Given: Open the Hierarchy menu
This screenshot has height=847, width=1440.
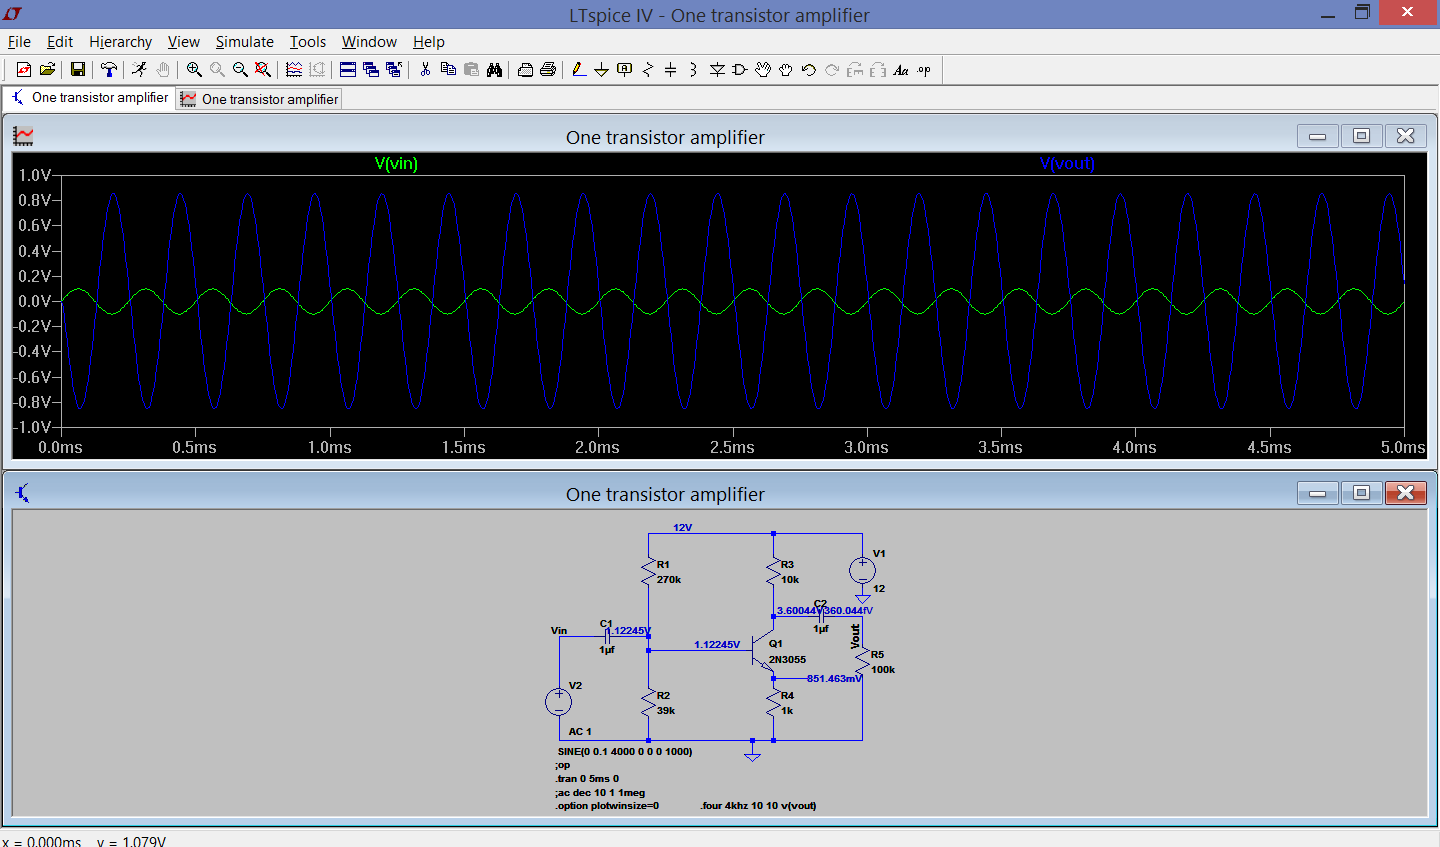Looking at the screenshot, I should point(120,42).
